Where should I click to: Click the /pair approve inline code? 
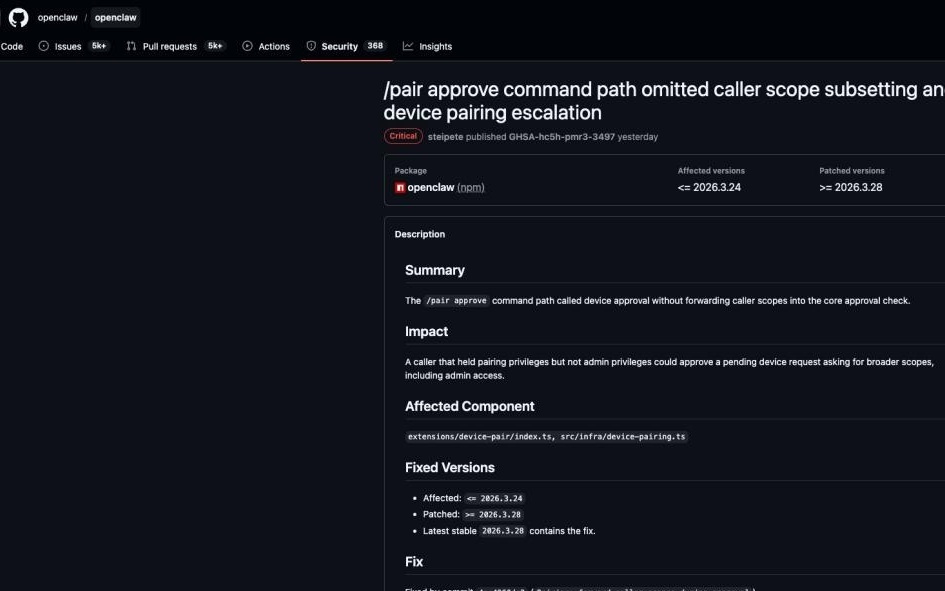click(456, 300)
